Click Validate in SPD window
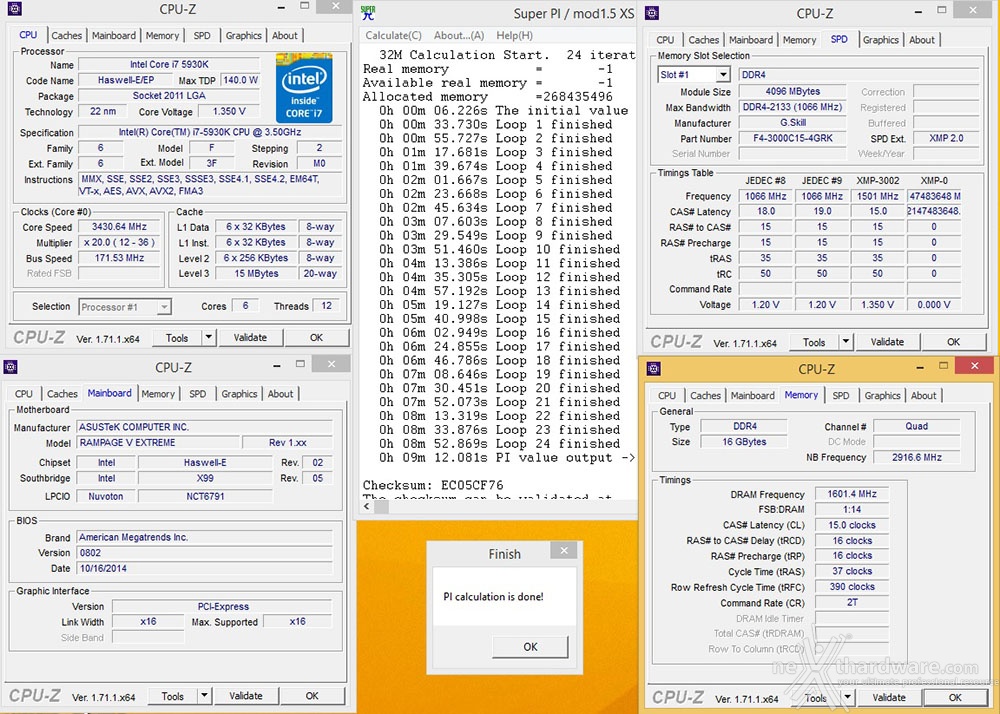The image size is (1000, 714). 887,342
